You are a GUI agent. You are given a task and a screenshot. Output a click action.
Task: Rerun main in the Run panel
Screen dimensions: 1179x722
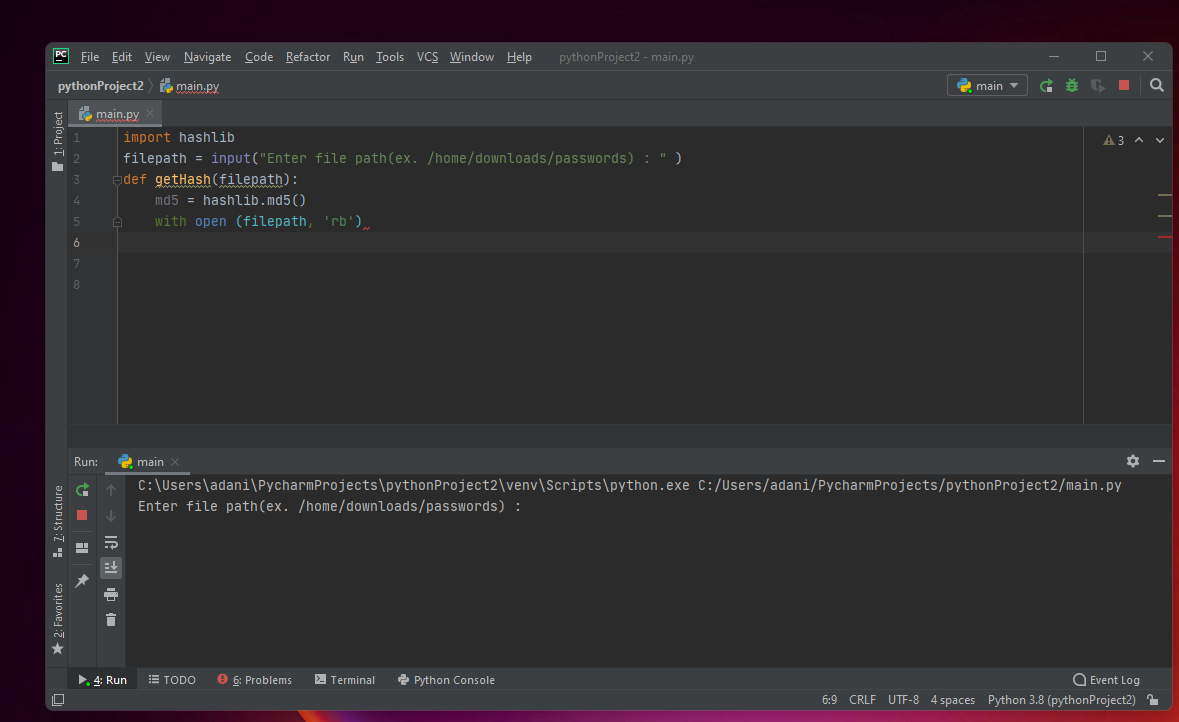pyautogui.click(x=82, y=490)
